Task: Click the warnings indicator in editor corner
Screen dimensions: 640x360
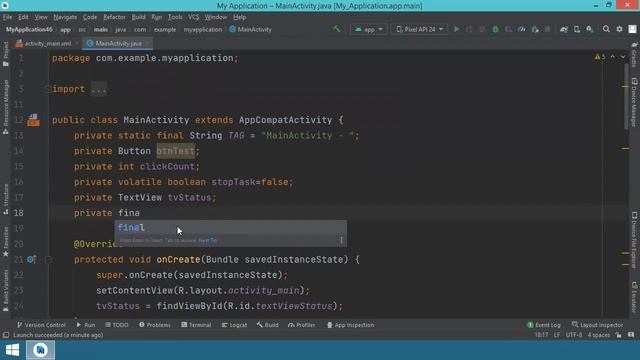Action: (600, 57)
